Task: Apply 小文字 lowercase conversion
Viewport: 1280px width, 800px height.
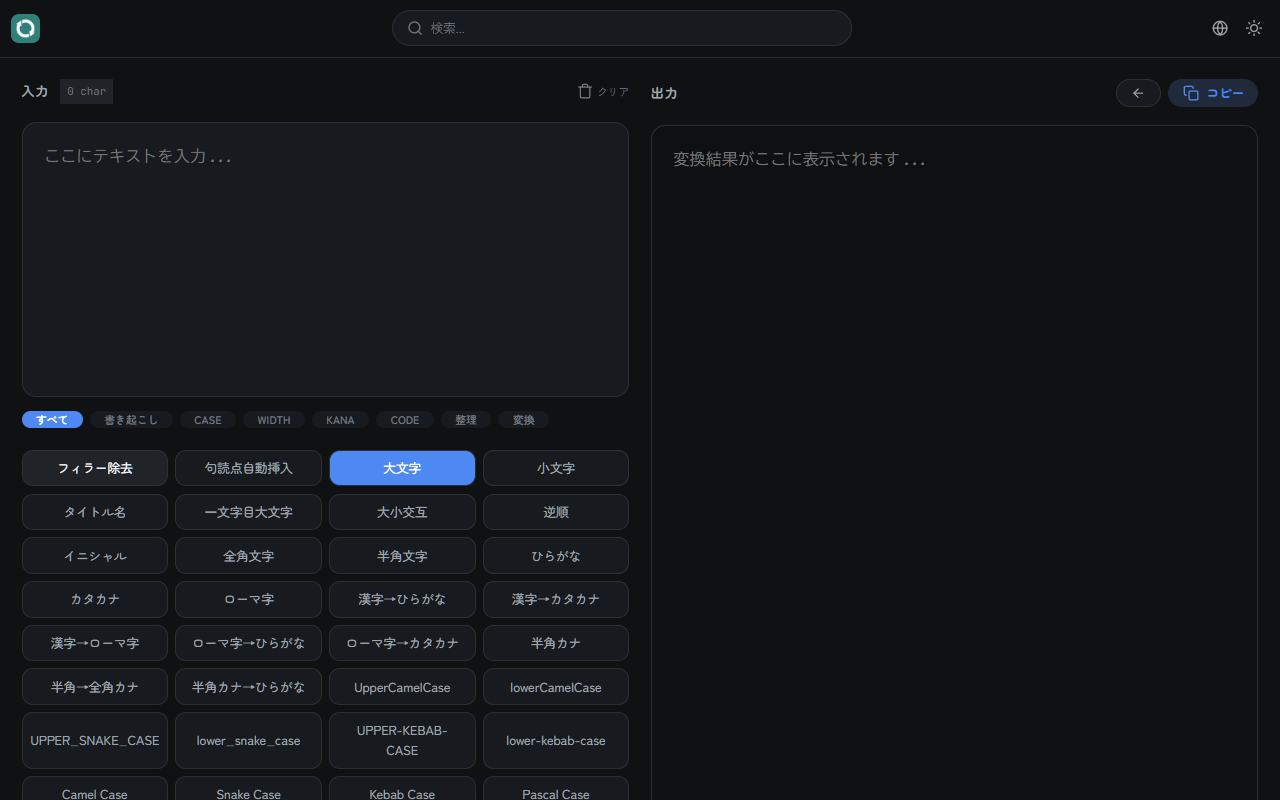Action: (556, 468)
